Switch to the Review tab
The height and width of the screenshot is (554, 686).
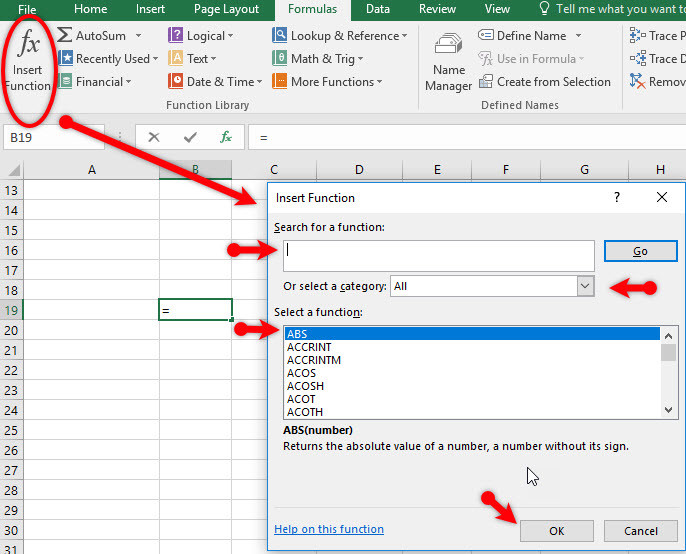(437, 9)
